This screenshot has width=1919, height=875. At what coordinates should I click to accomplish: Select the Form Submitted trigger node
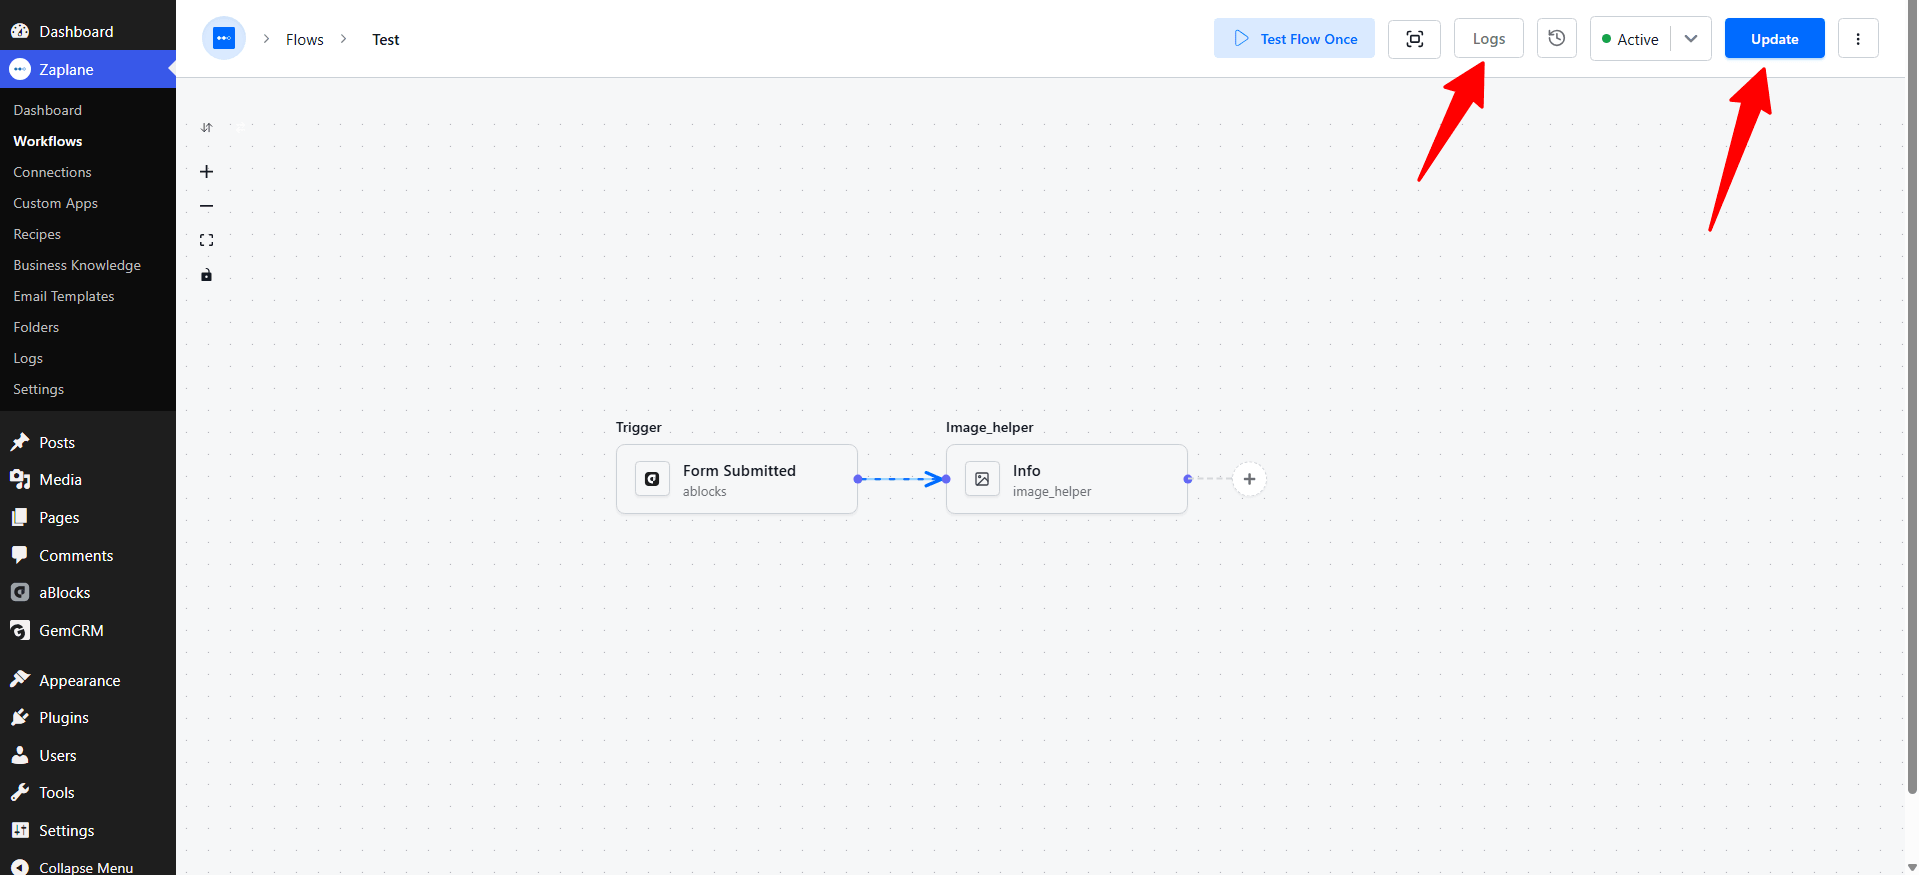737,479
